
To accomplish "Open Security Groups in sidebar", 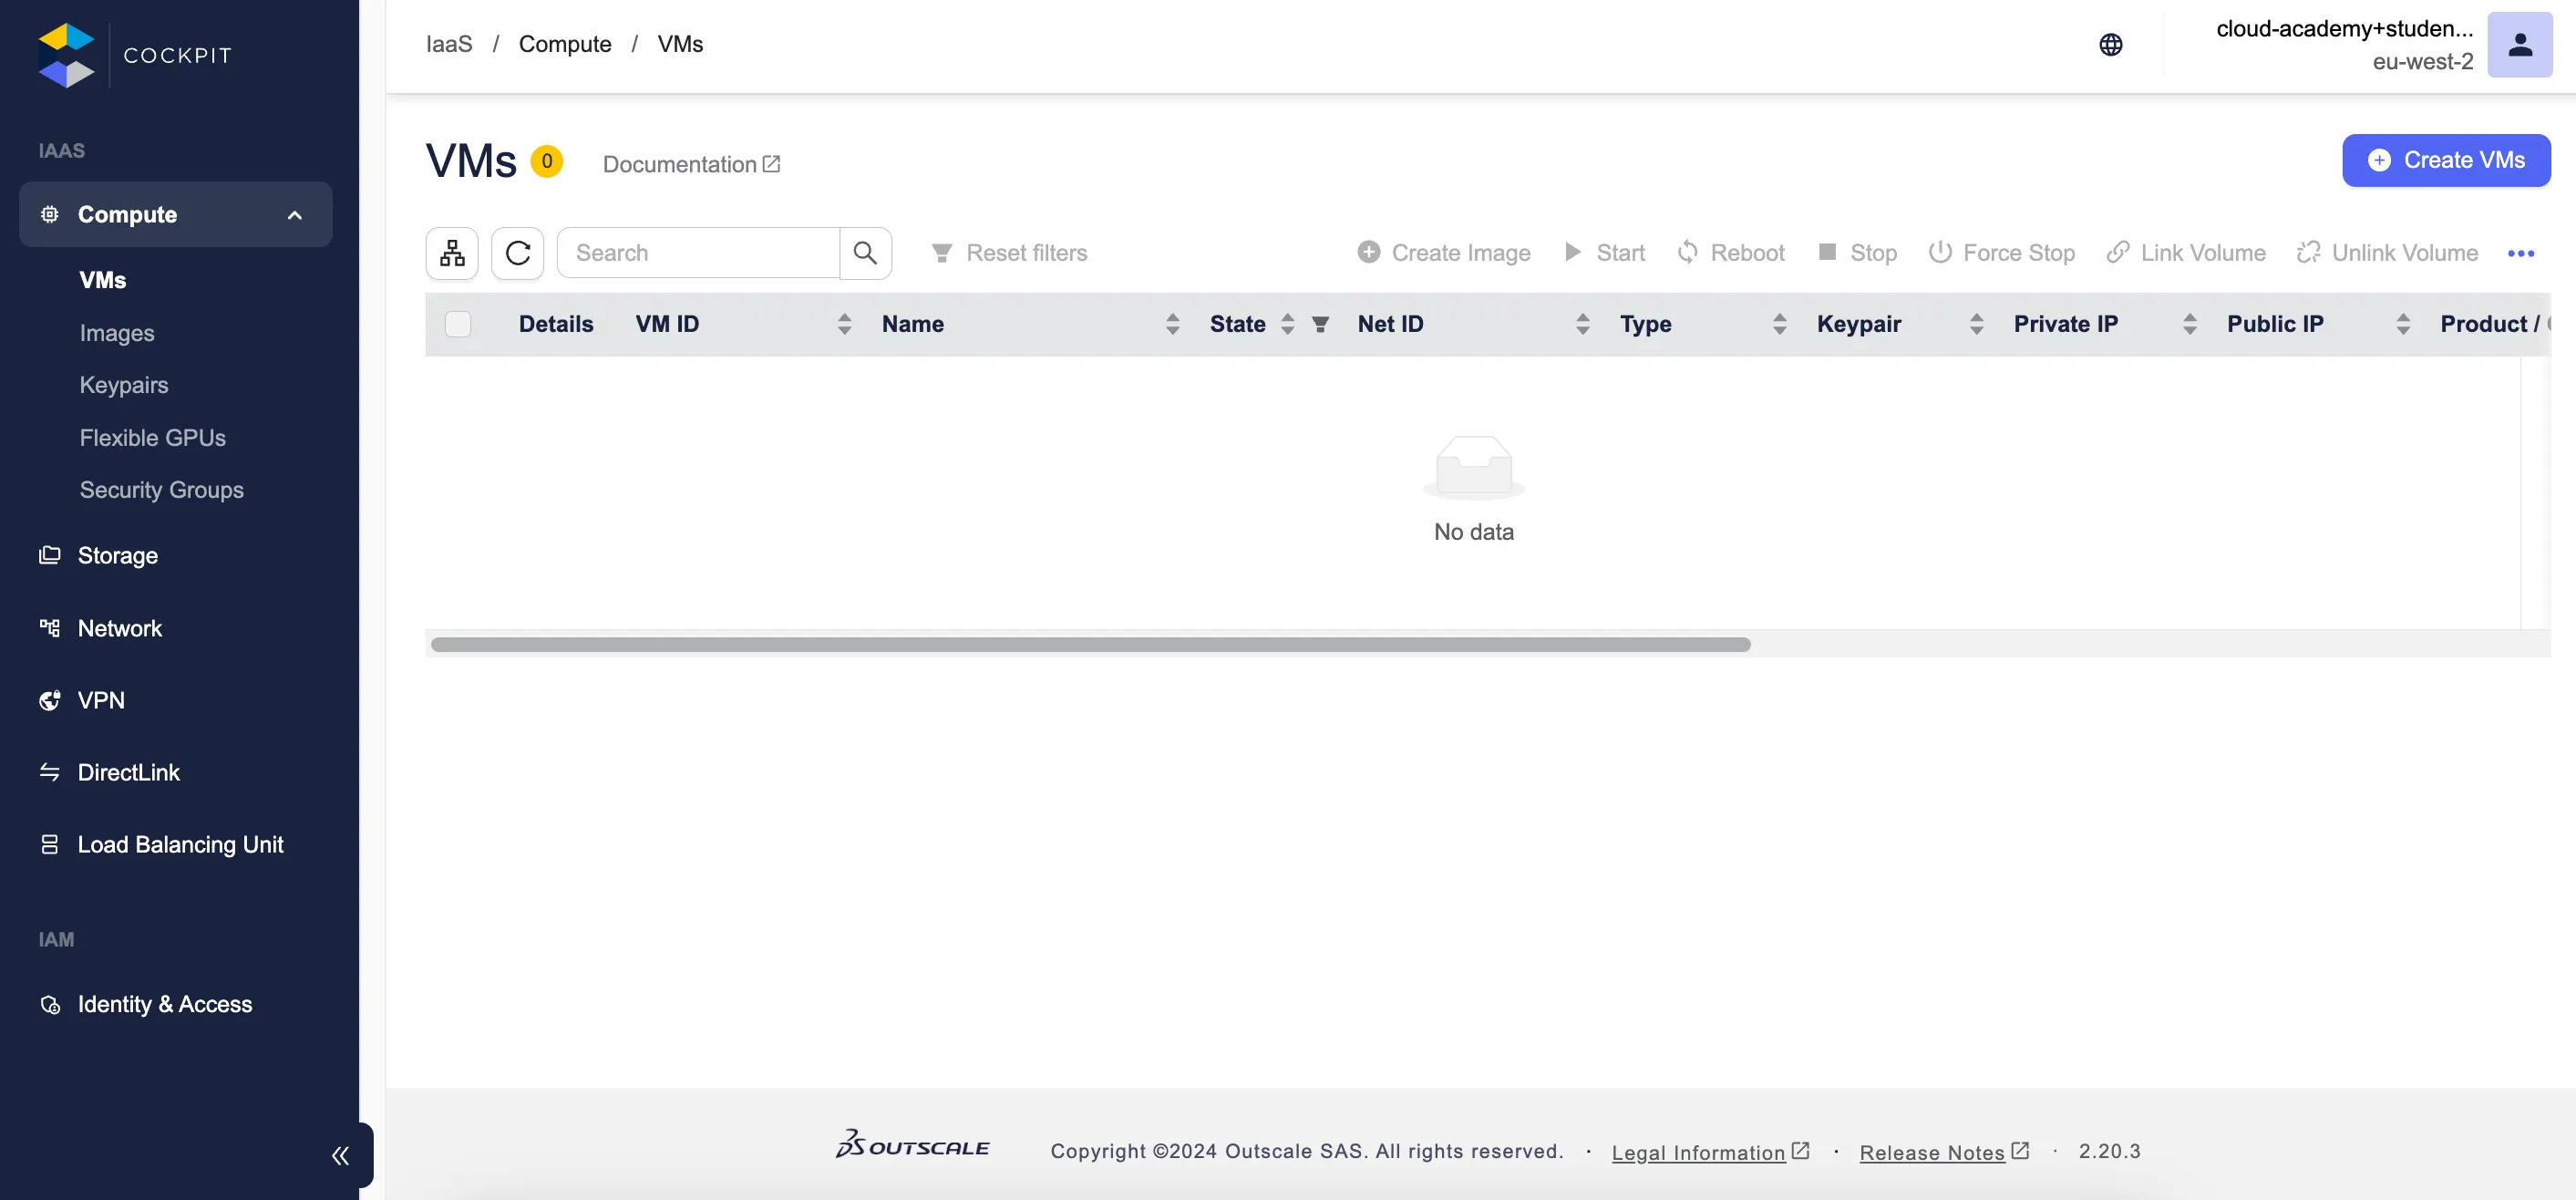I will coord(161,490).
